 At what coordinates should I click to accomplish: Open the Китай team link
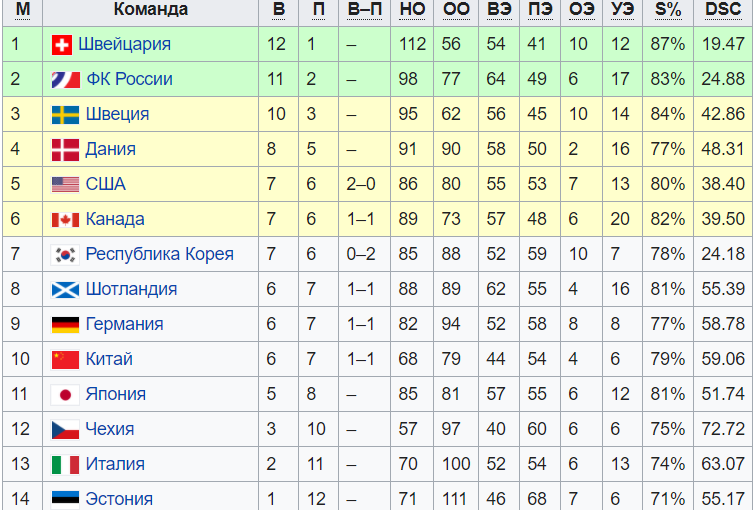109,359
